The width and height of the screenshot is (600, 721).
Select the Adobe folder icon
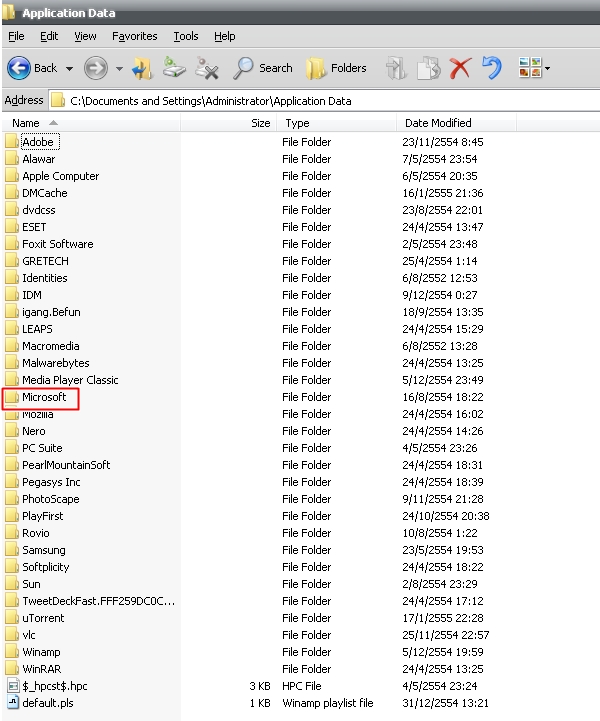12,142
